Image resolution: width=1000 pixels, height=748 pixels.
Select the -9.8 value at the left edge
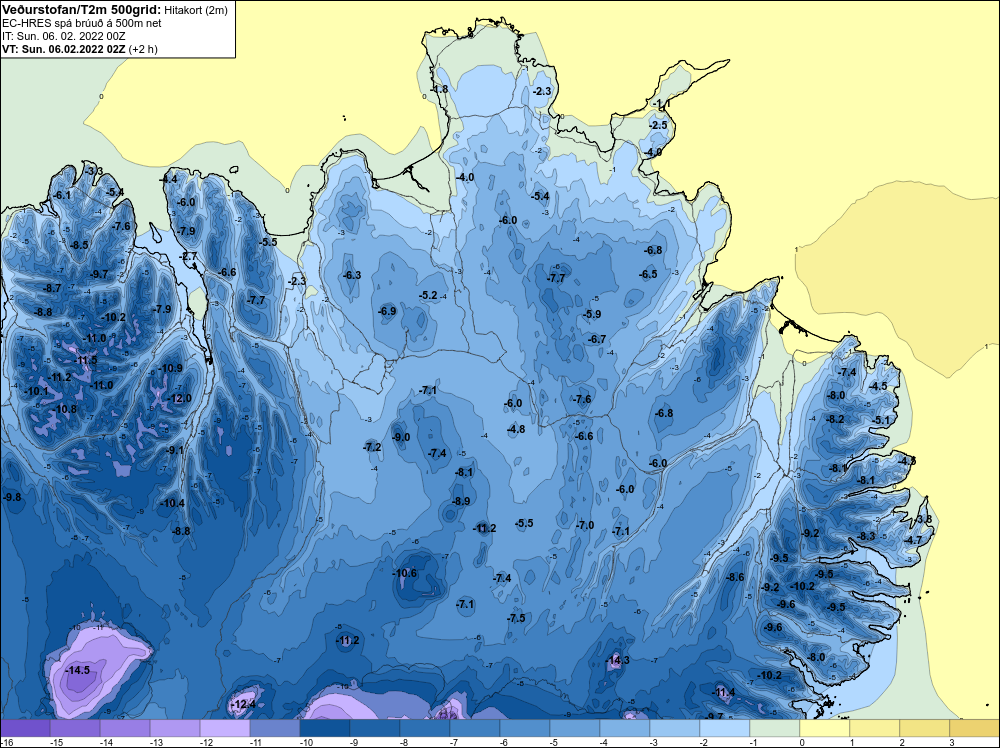coord(12,497)
